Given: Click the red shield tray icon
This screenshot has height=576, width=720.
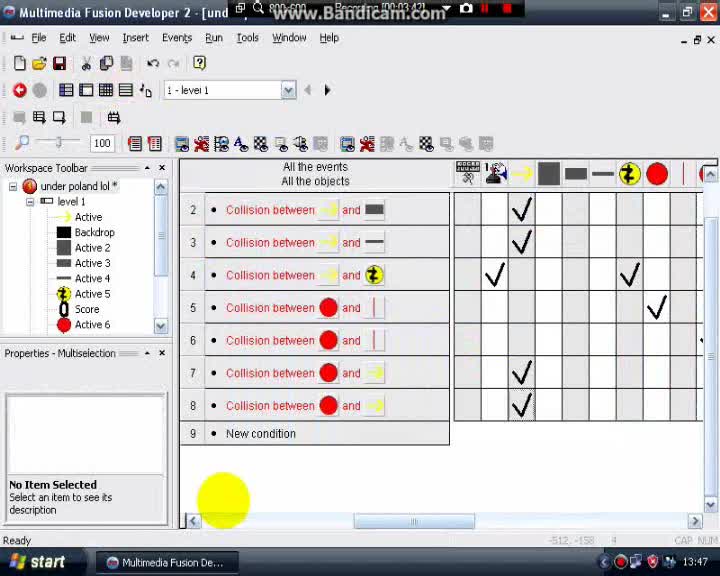Looking at the screenshot, I should pyautogui.click(x=652, y=561).
